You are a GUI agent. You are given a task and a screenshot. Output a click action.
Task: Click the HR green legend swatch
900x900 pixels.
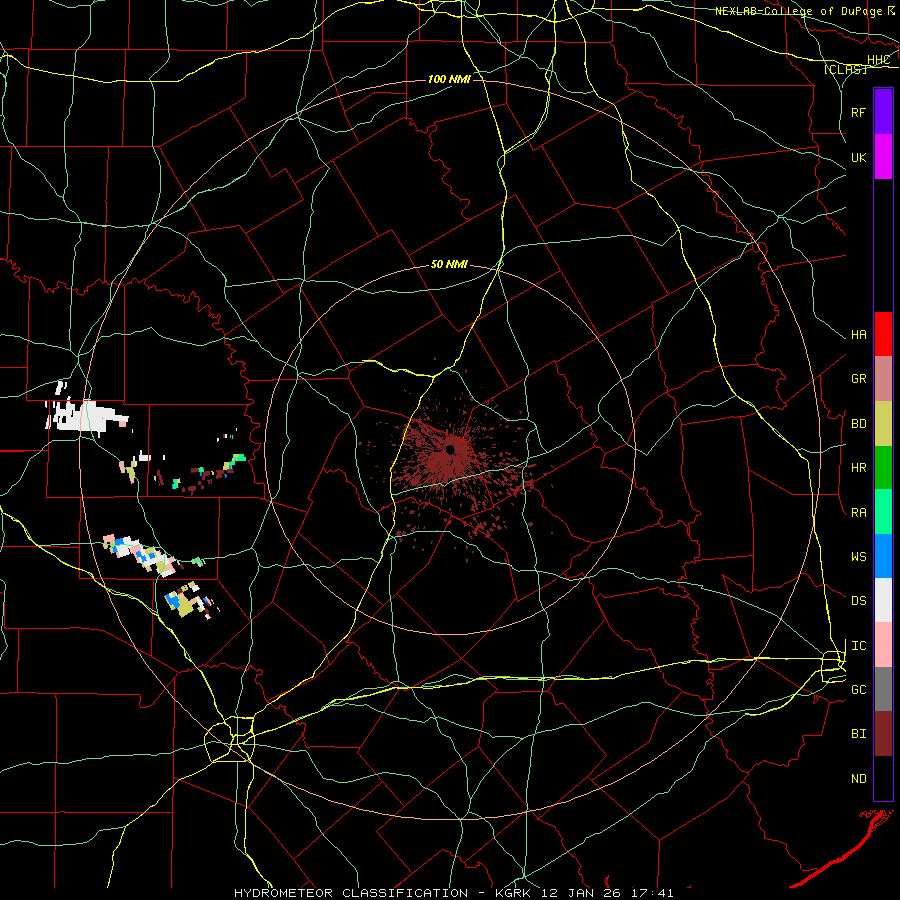pyautogui.click(x=883, y=467)
